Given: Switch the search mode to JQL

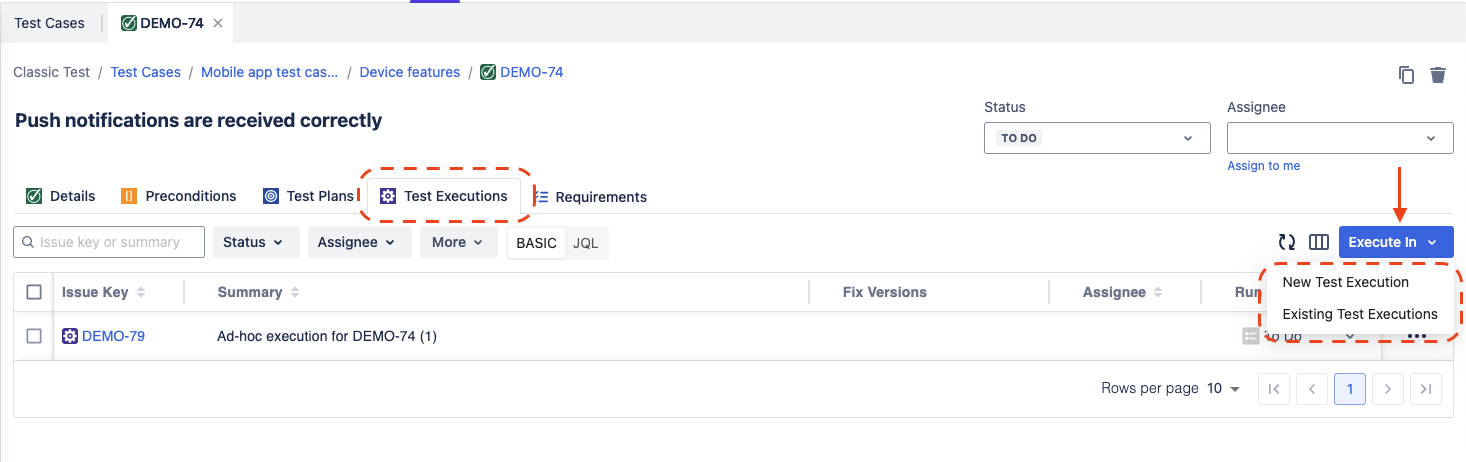Looking at the screenshot, I should [x=586, y=243].
